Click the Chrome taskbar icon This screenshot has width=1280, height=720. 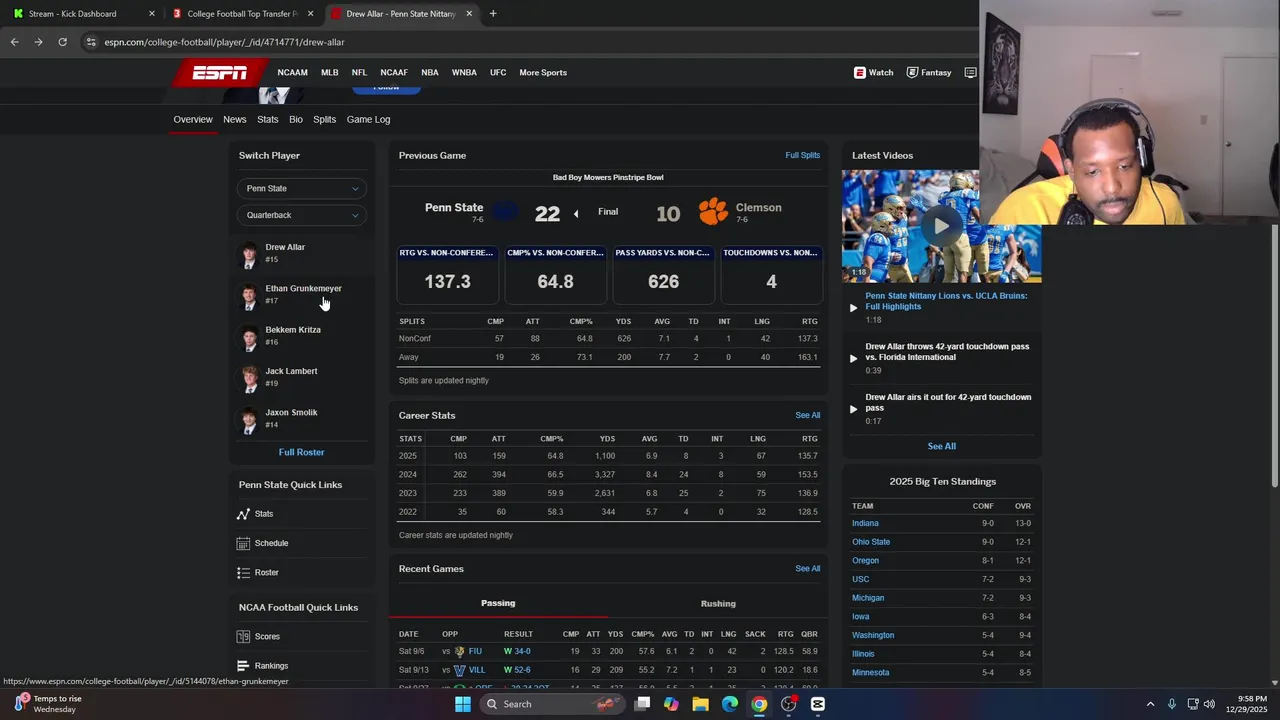click(759, 704)
